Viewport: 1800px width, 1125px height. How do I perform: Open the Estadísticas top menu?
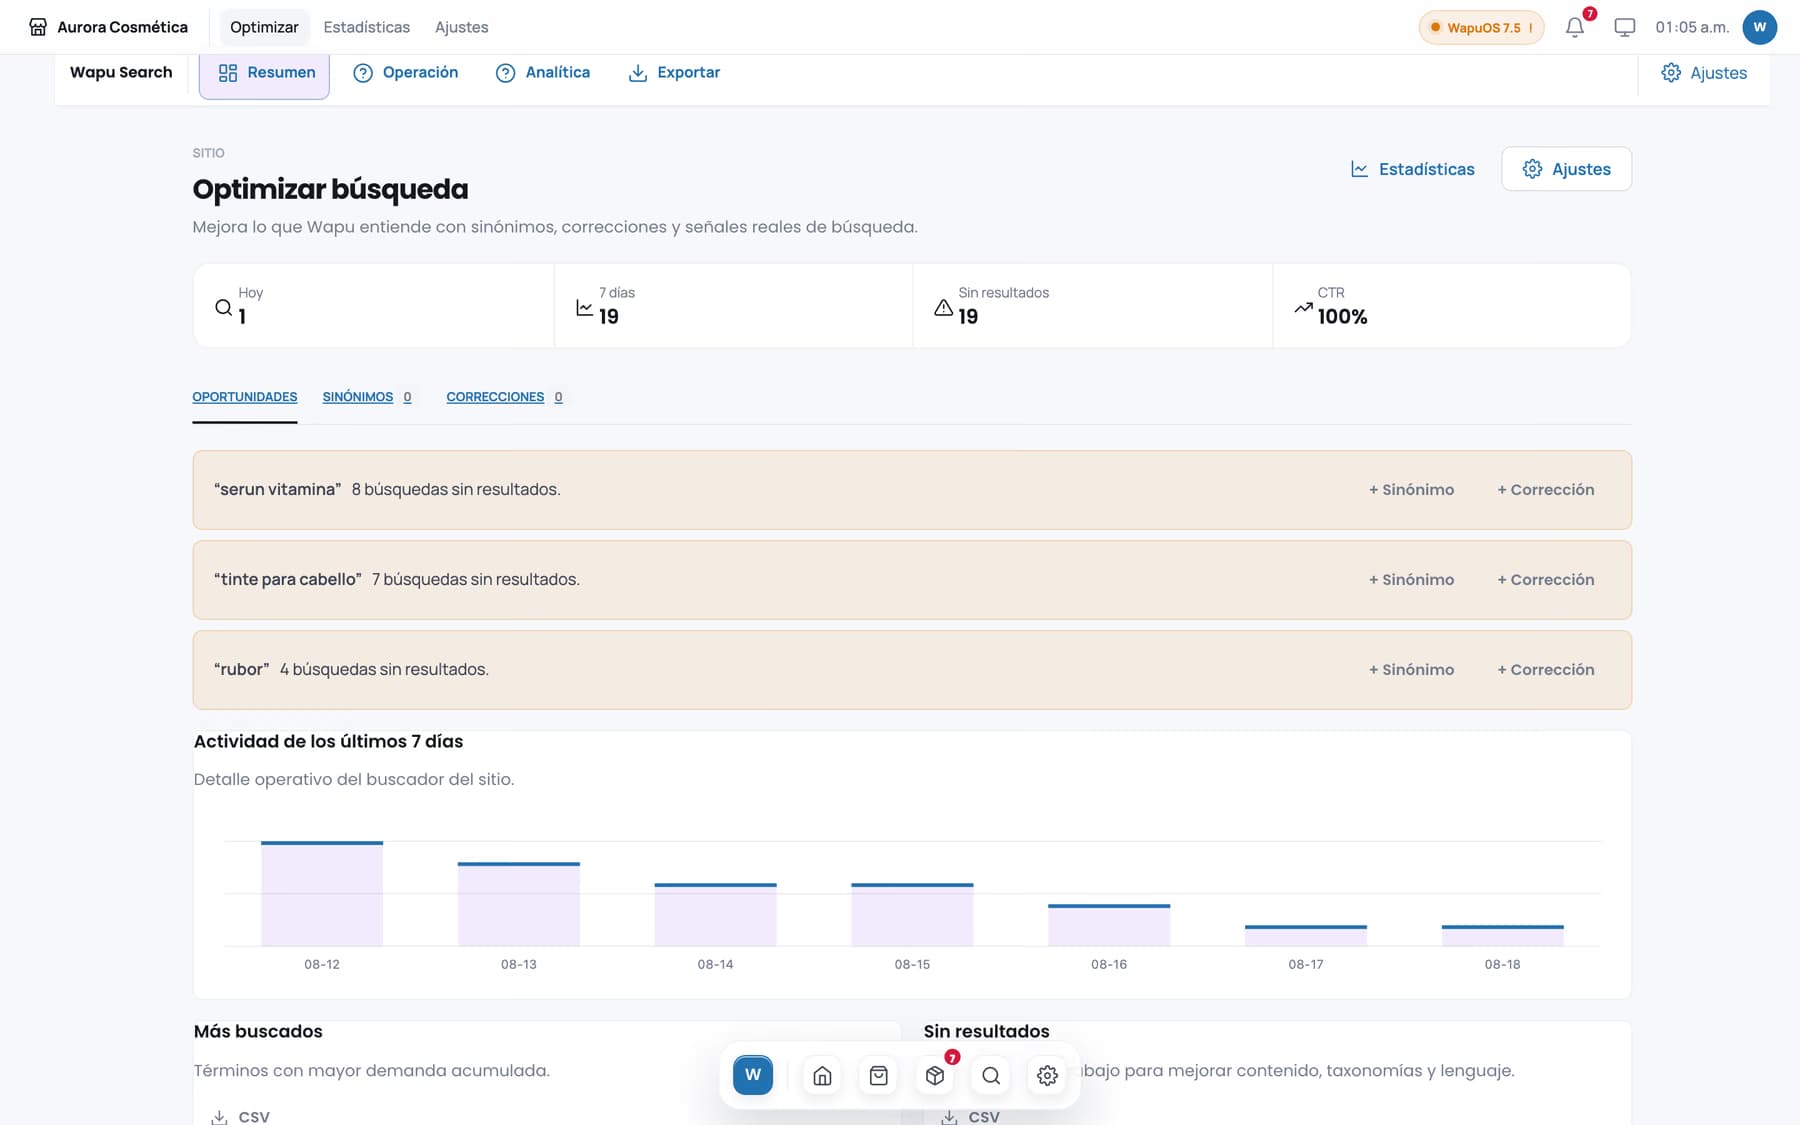pos(367,27)
